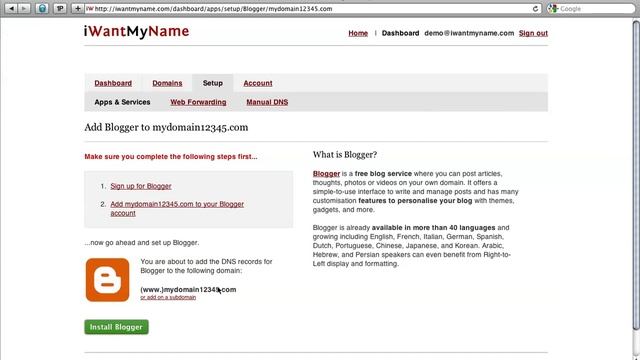Click the green Install Blogger button
Image resolution: width=640 pixels, height=360 pixels.
tap(116, 327)
